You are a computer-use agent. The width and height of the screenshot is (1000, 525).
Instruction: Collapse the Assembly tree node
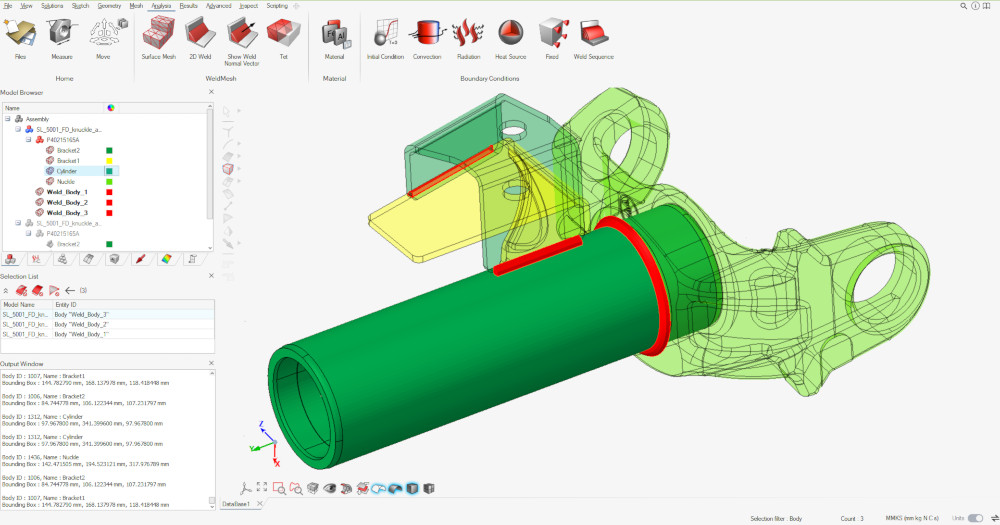[8, 119]
